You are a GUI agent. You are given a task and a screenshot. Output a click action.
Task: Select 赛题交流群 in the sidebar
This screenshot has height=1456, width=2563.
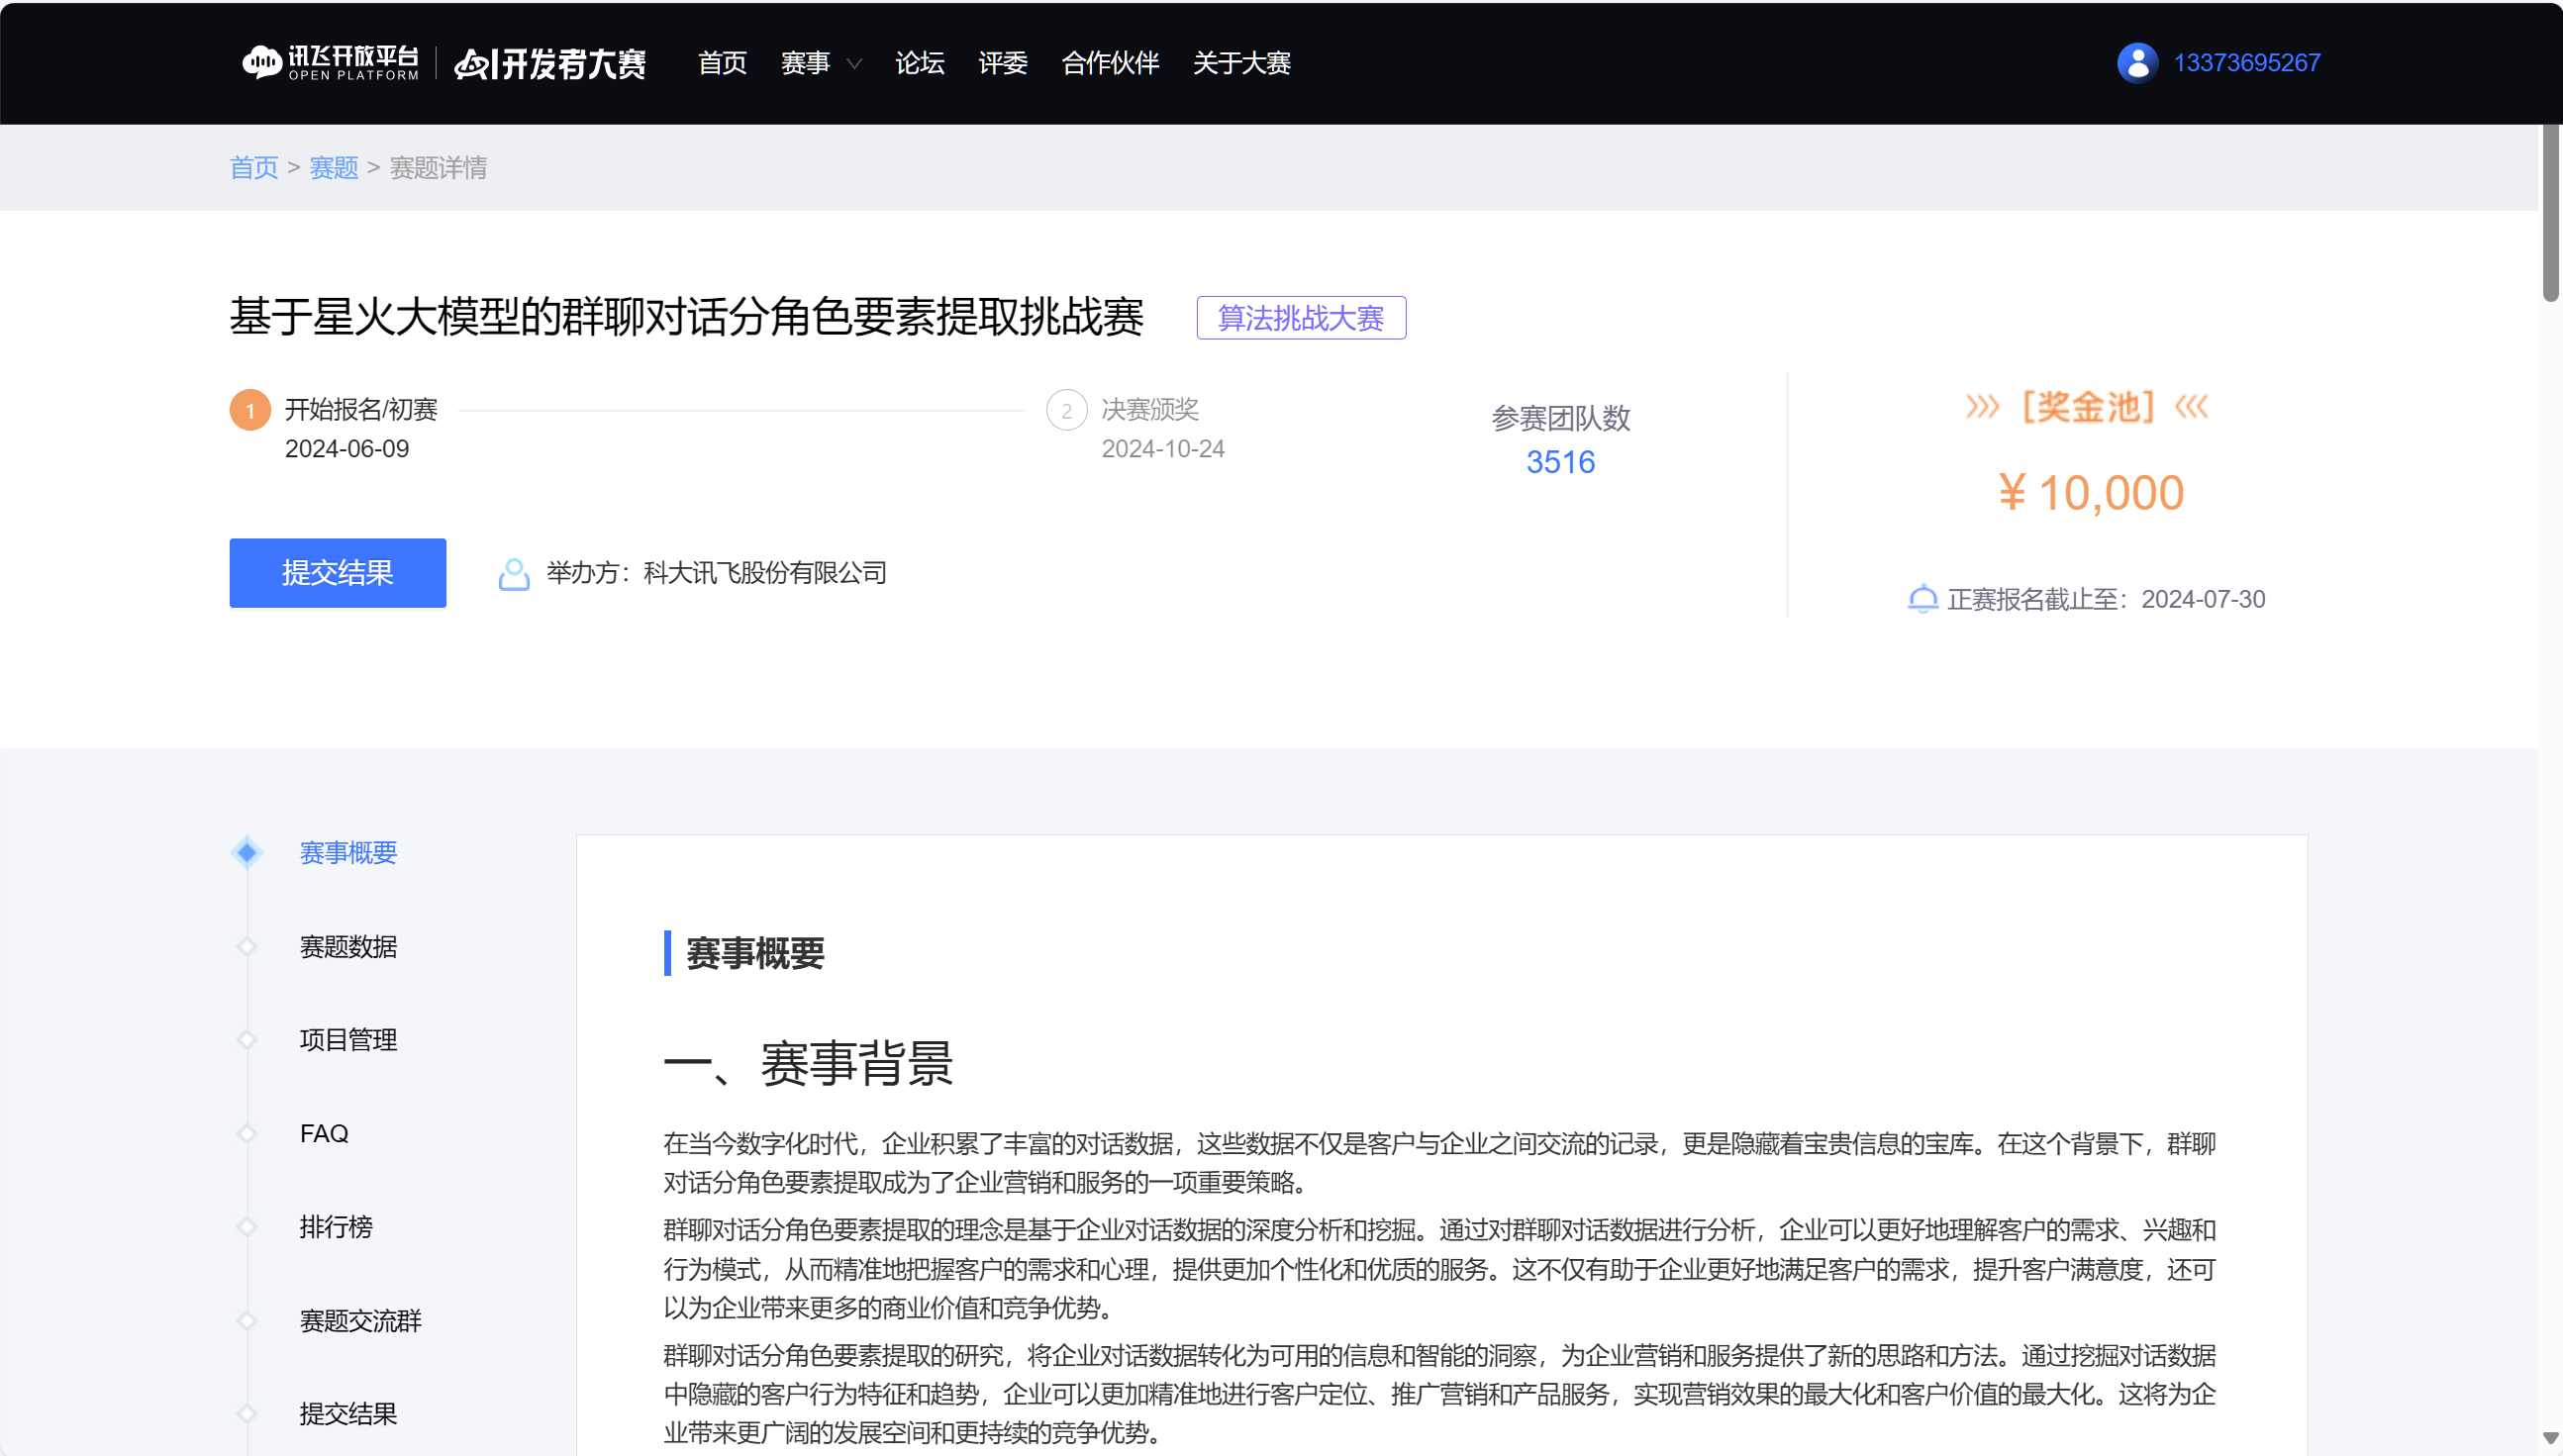click(360, 1320)
